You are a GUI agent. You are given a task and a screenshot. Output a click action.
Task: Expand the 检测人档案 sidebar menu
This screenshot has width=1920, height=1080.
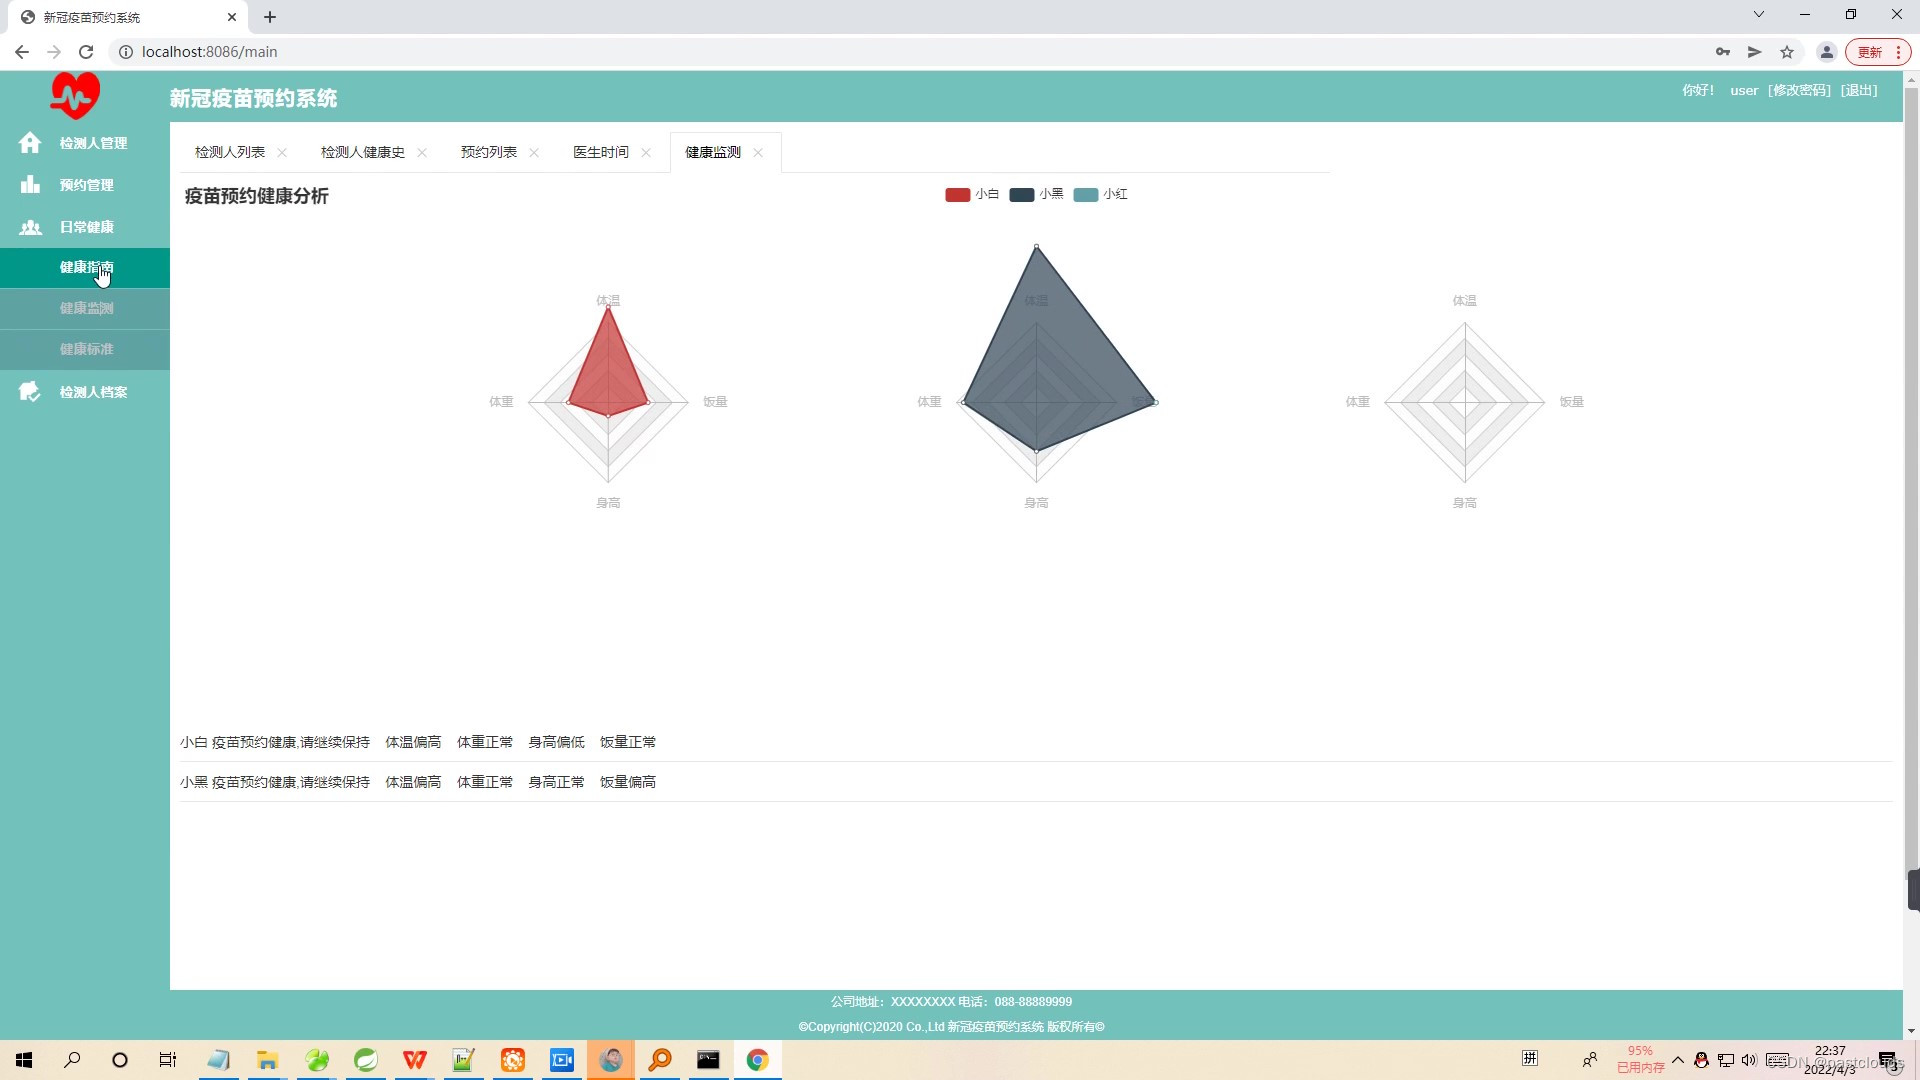93,392
